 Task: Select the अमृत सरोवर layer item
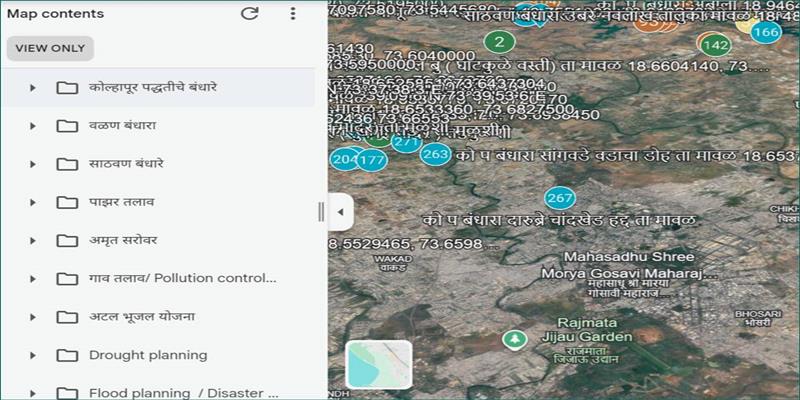(x=123, y=241)
